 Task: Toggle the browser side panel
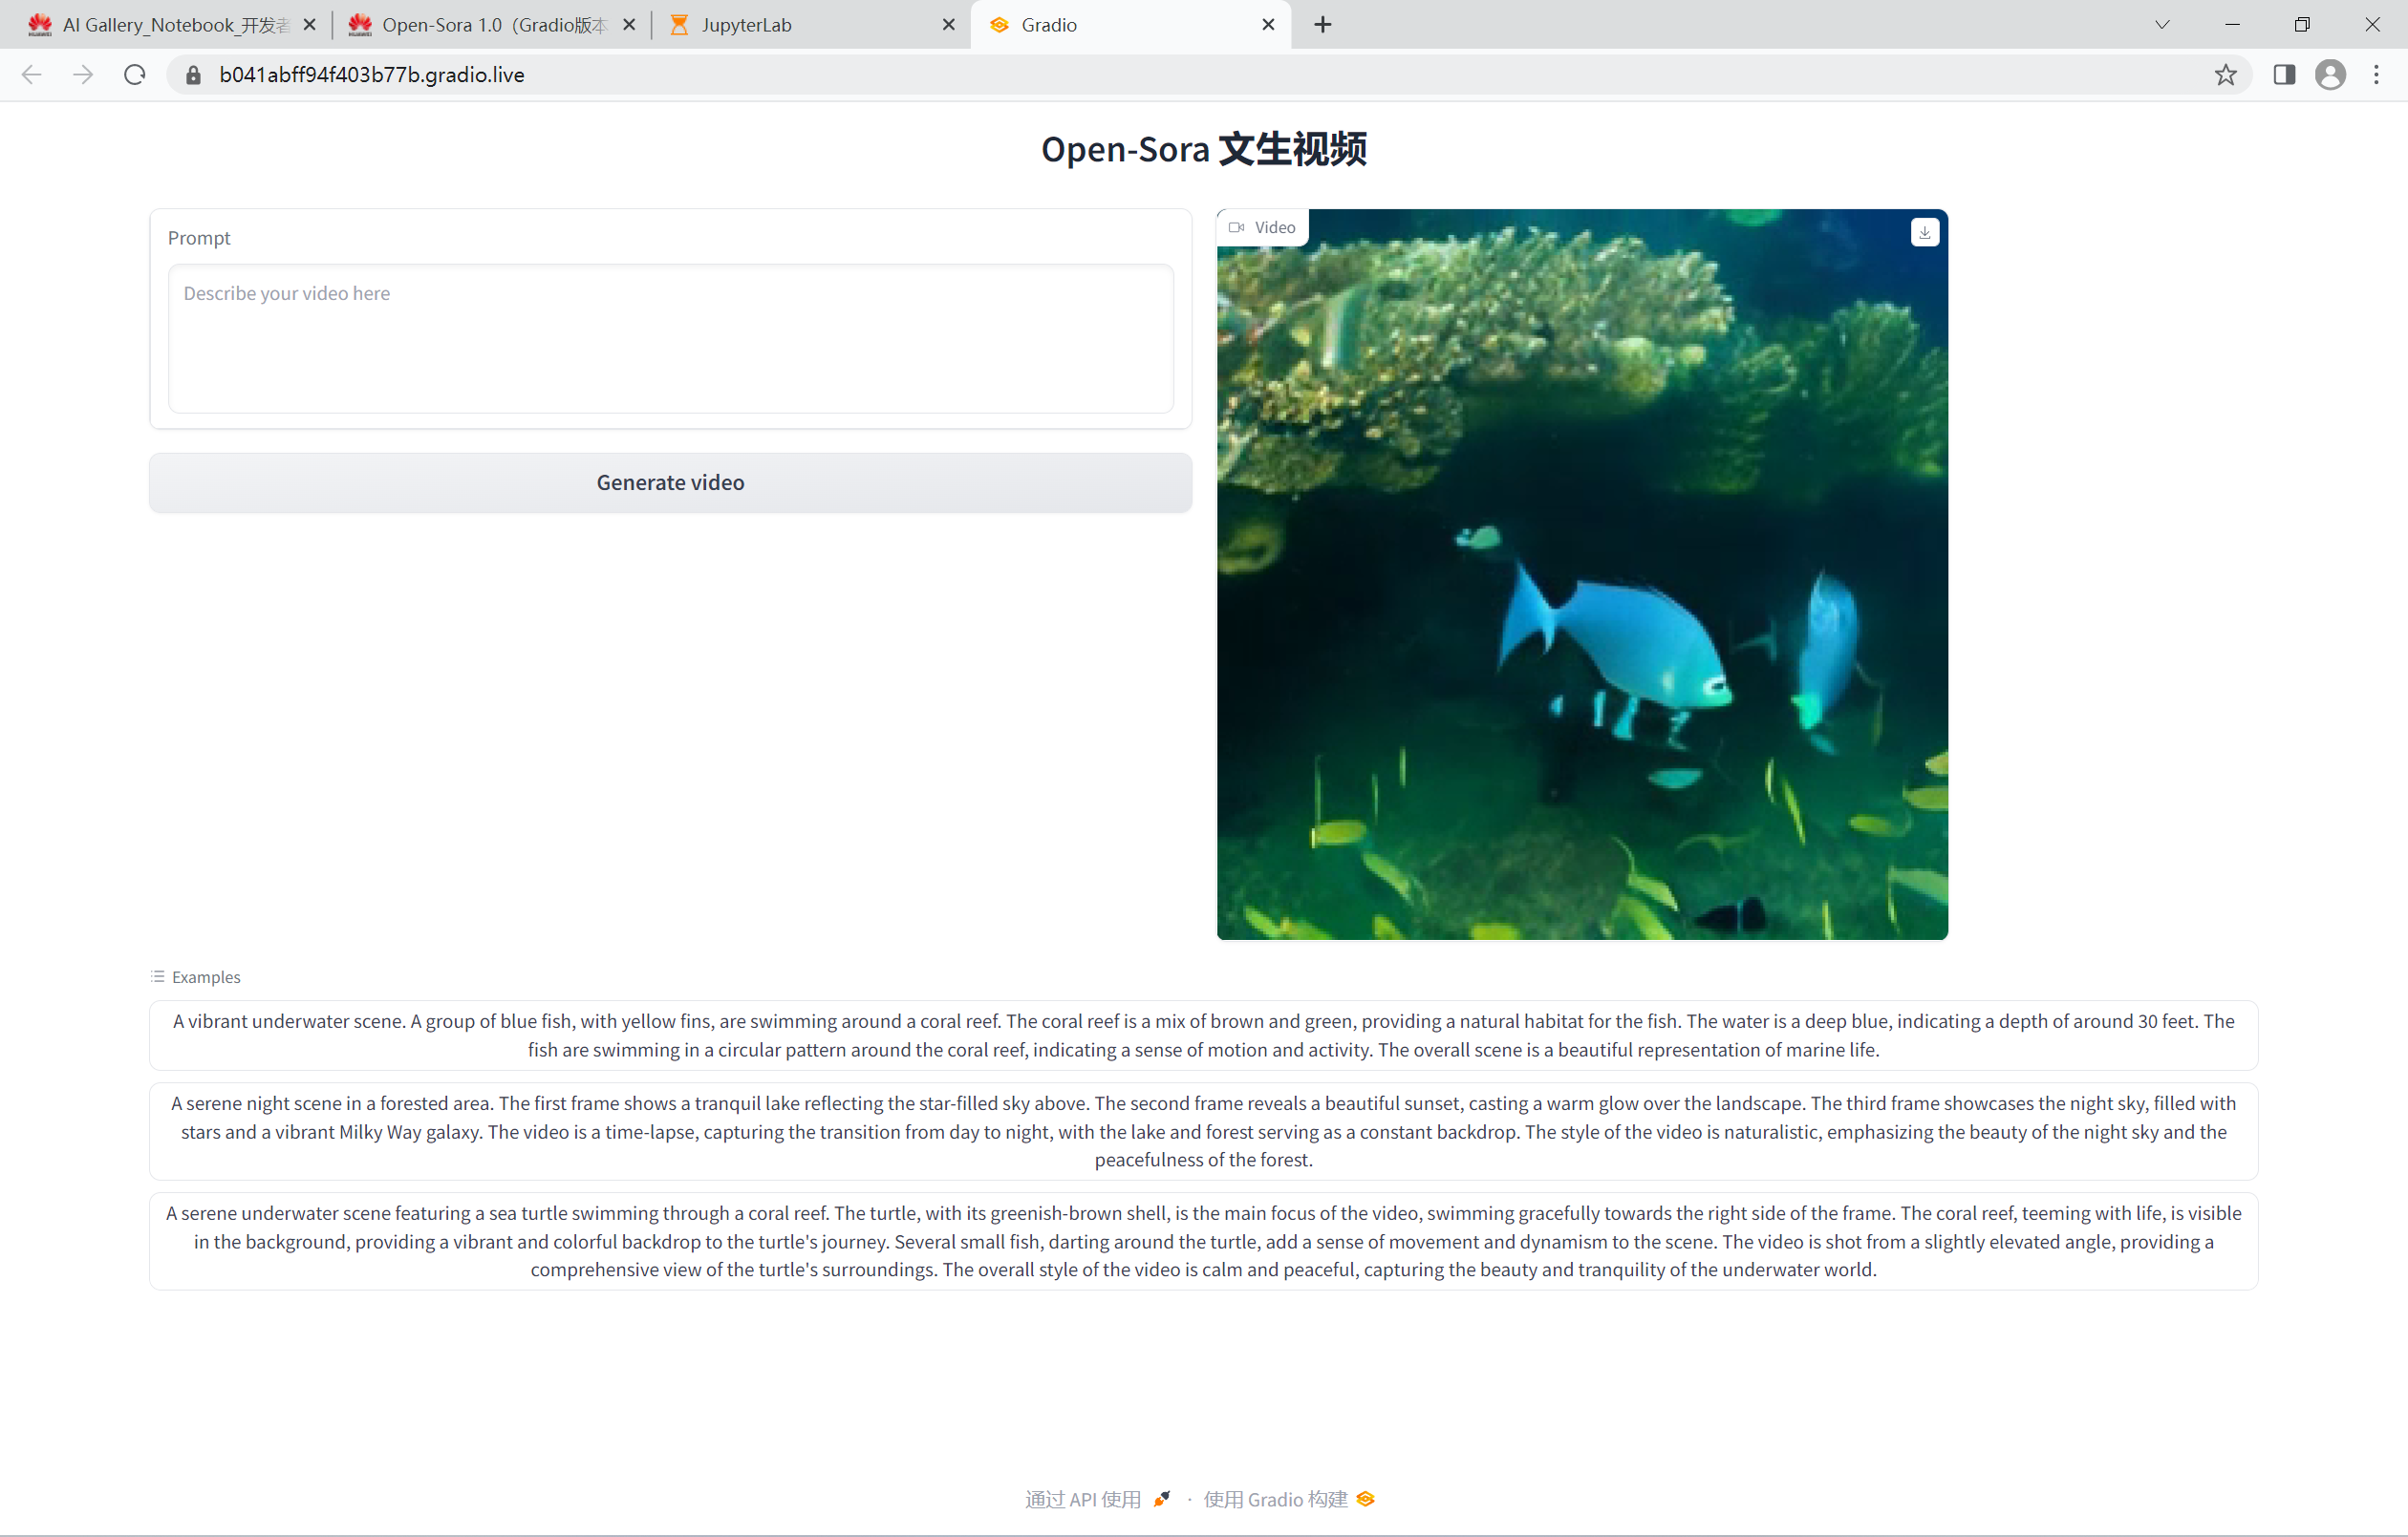2283,74
